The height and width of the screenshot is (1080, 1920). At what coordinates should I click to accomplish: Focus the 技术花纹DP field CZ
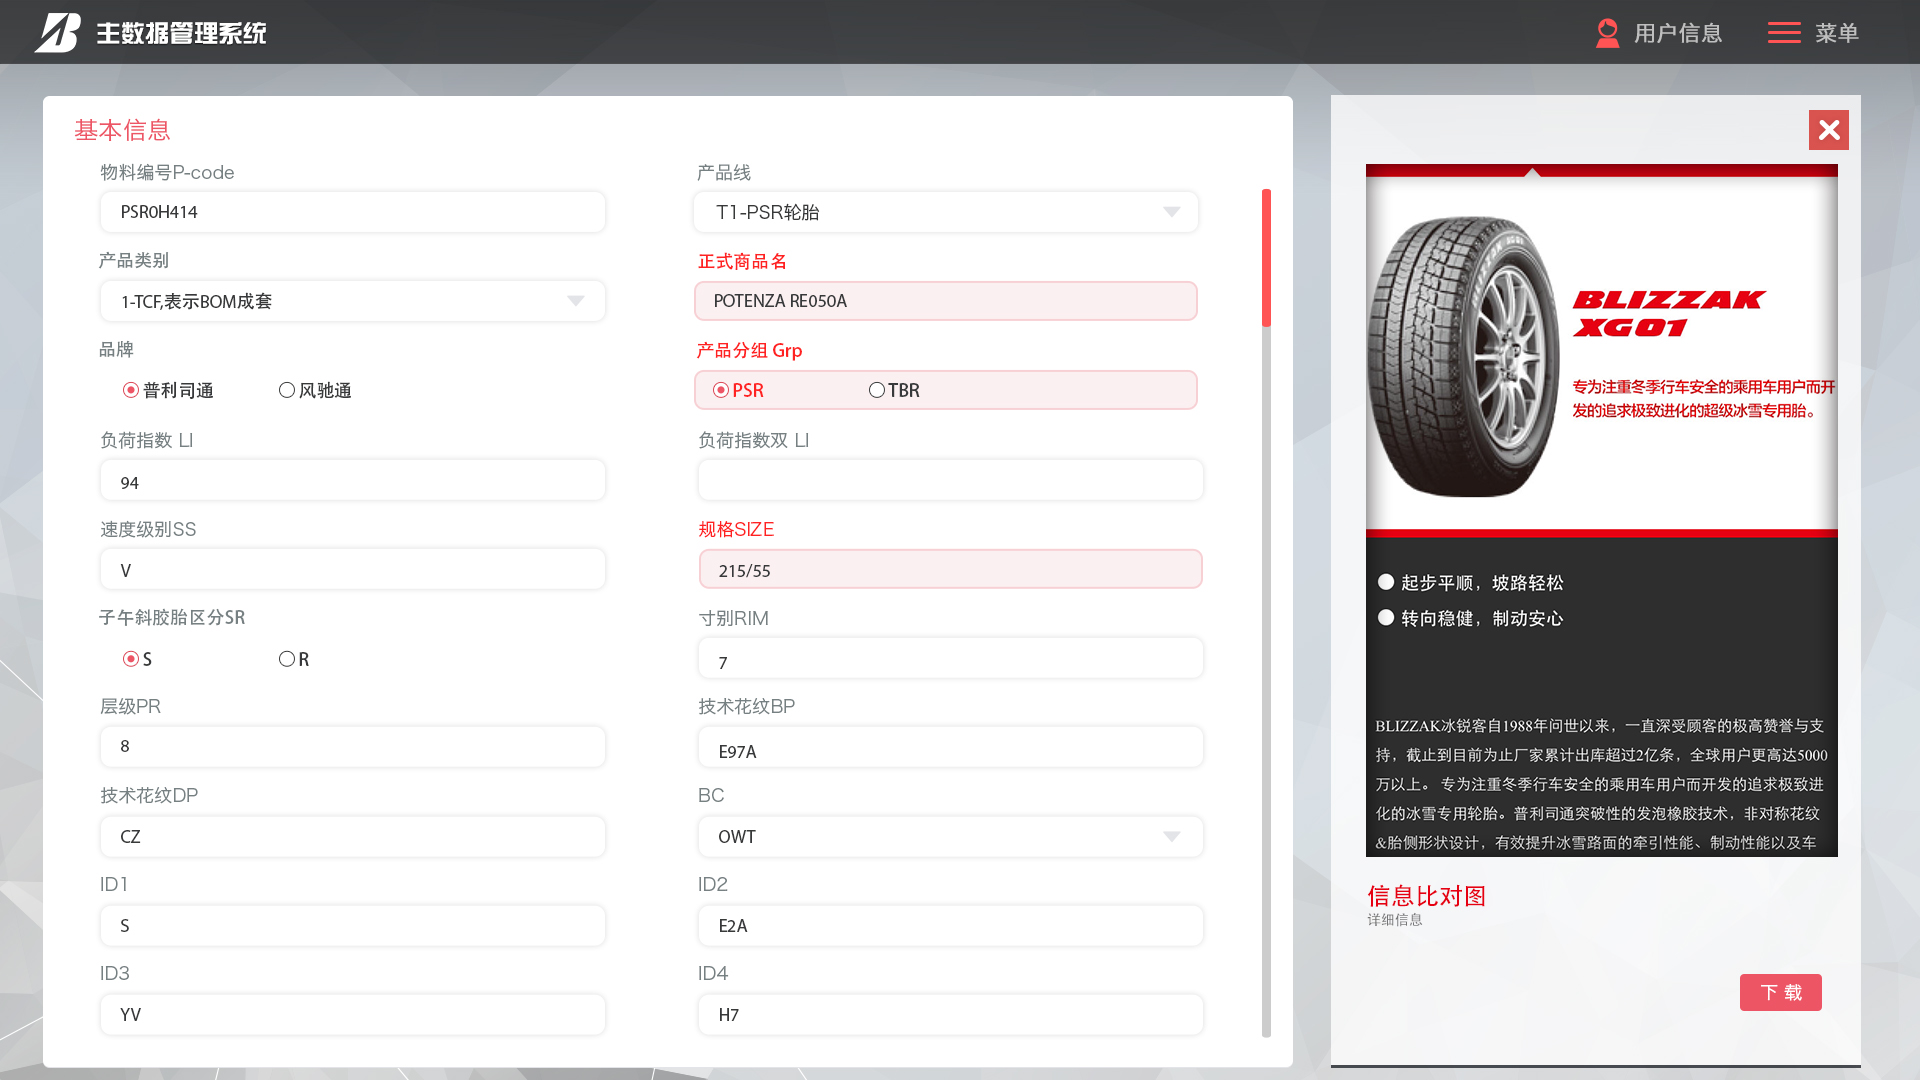coord(353,837)
